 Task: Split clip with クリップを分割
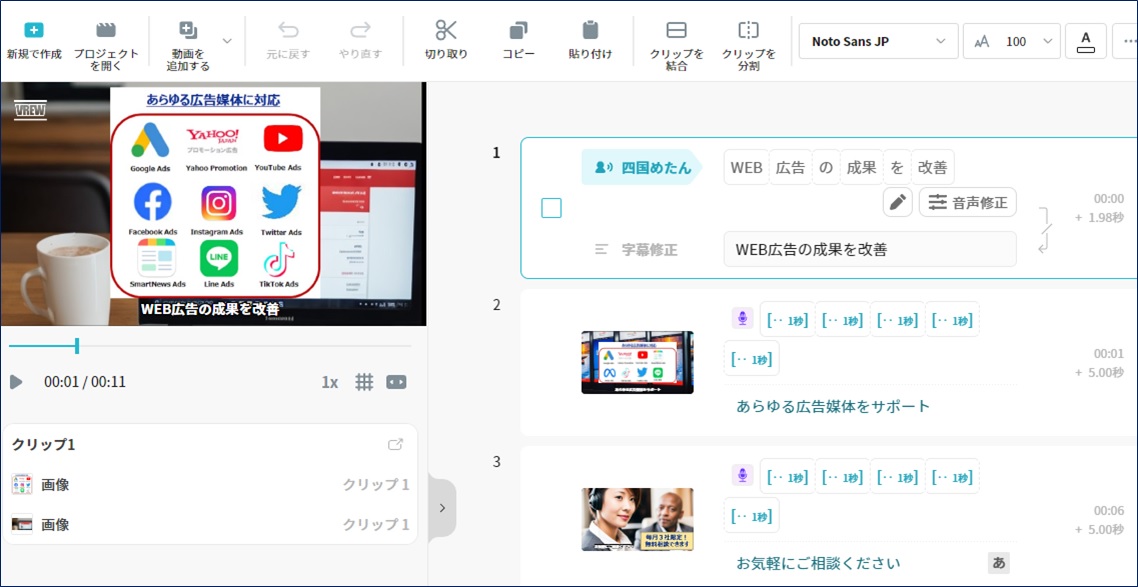coord(748,31)
